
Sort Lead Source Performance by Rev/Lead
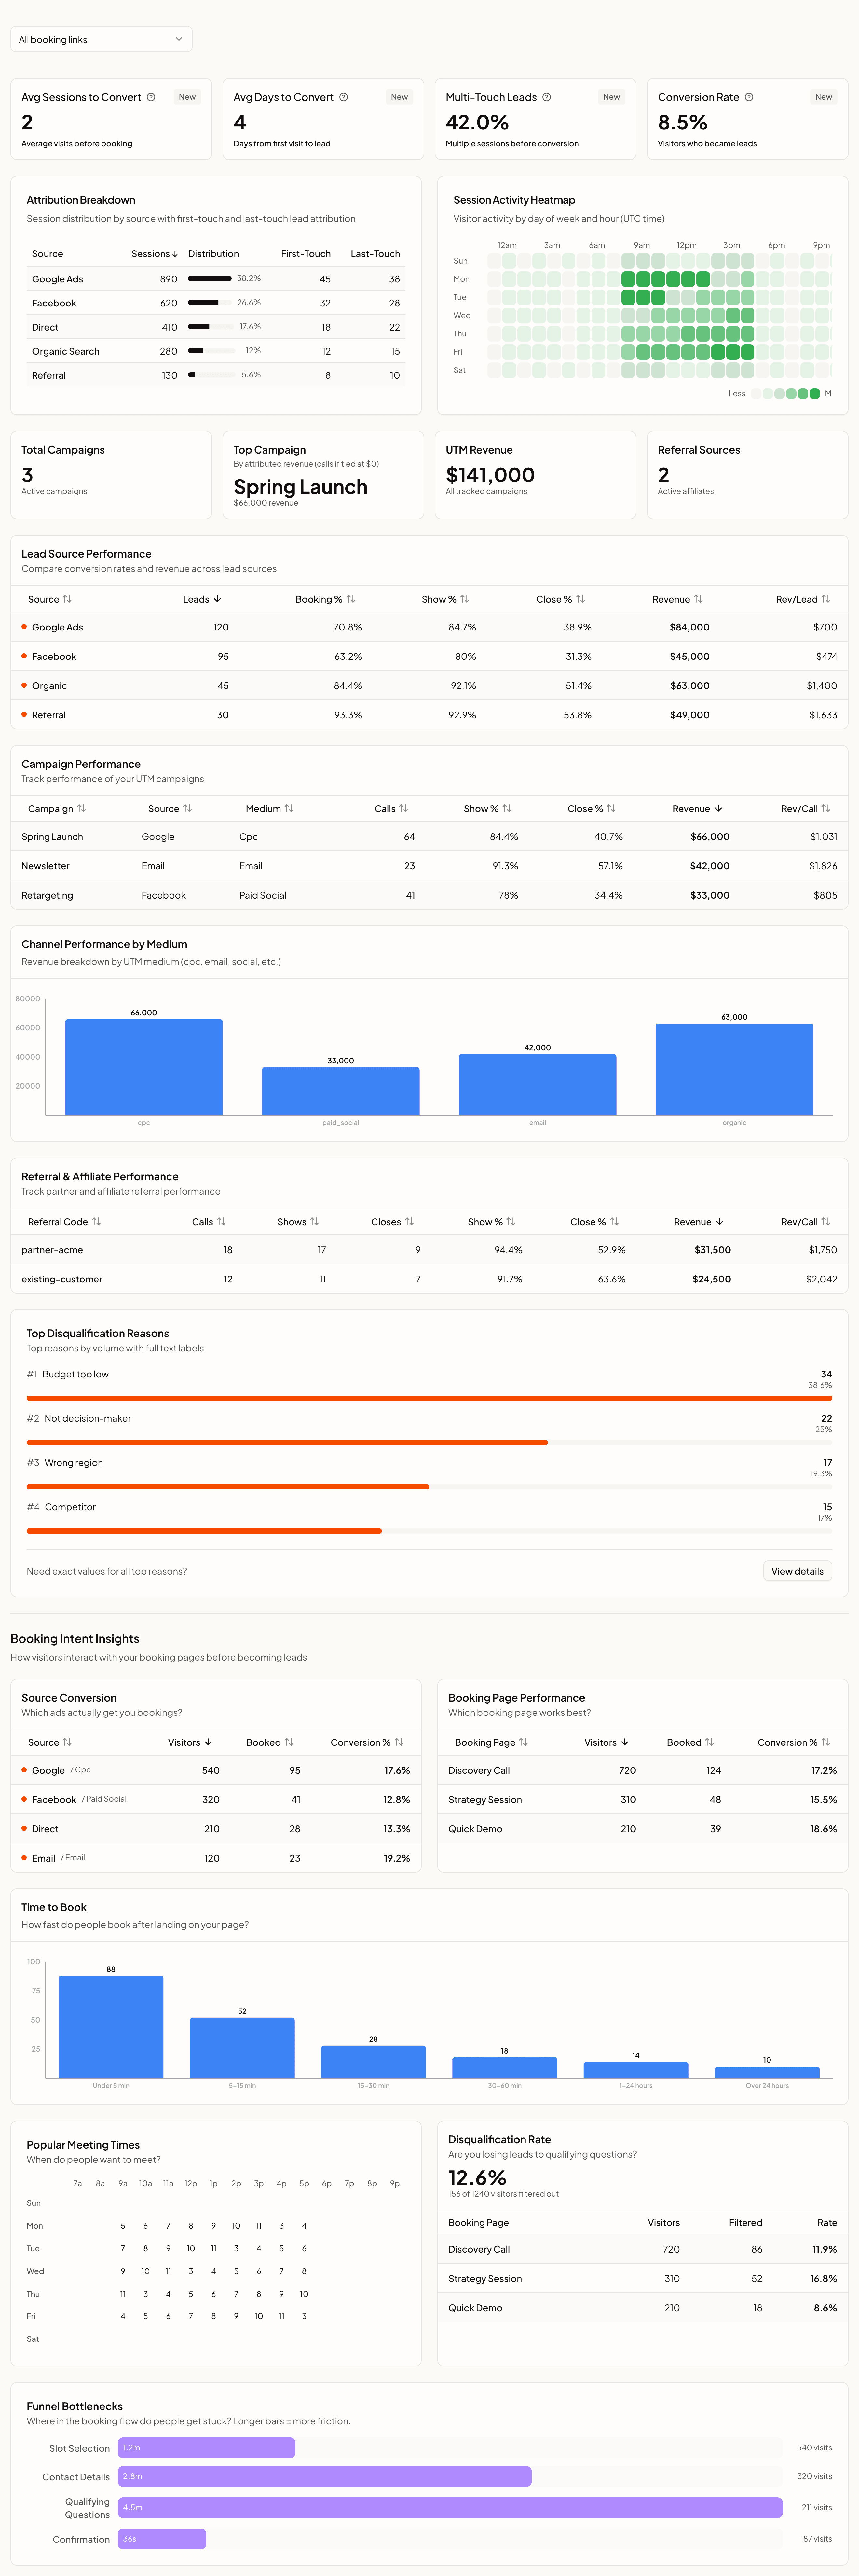click(x=803, y=599)
